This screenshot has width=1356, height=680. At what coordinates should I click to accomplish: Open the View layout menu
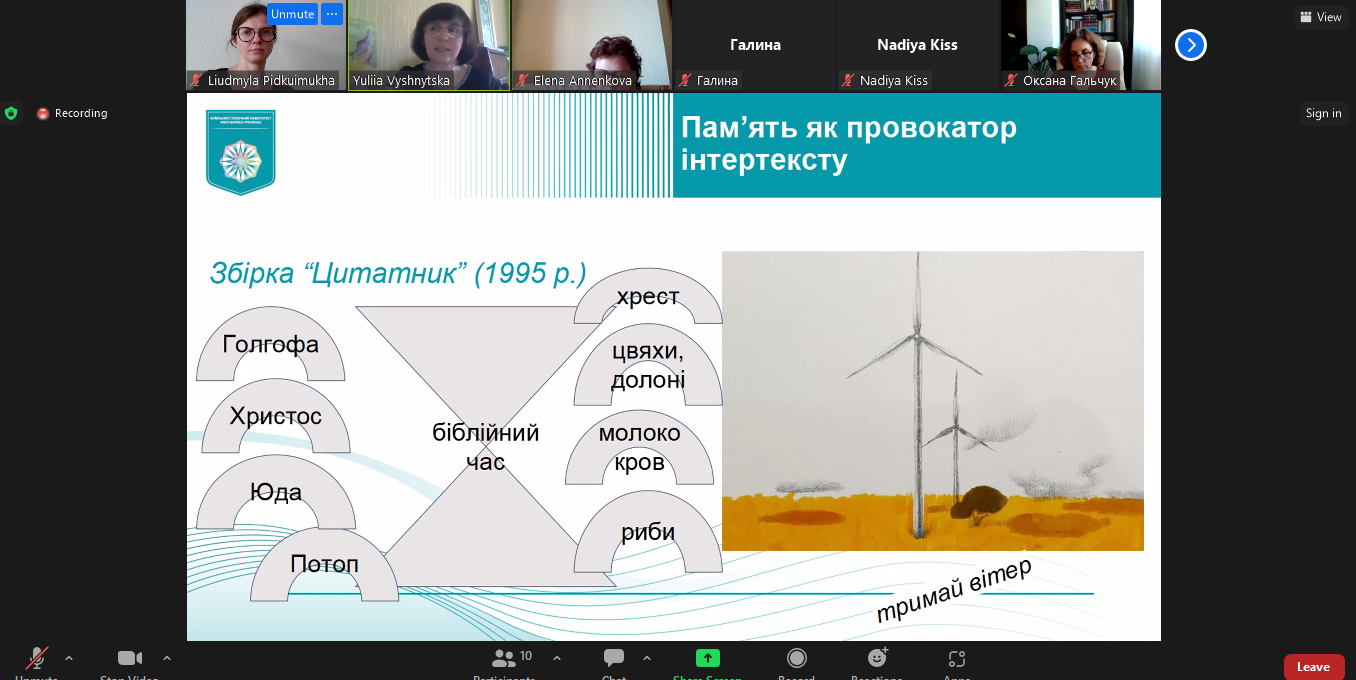1320,17
